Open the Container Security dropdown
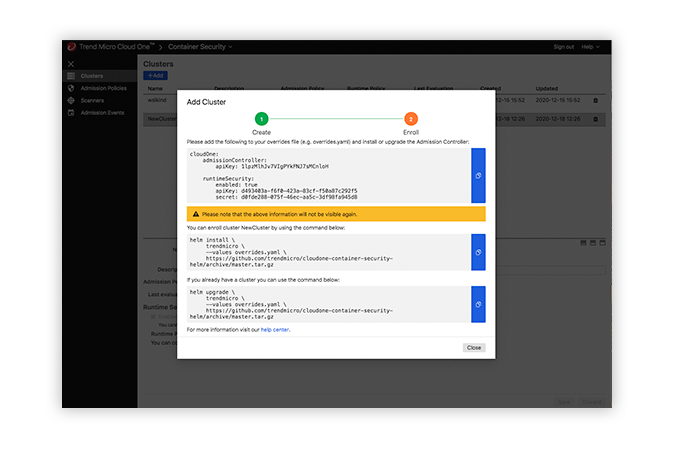Screen dimensions: 673x449 (200, 47)
